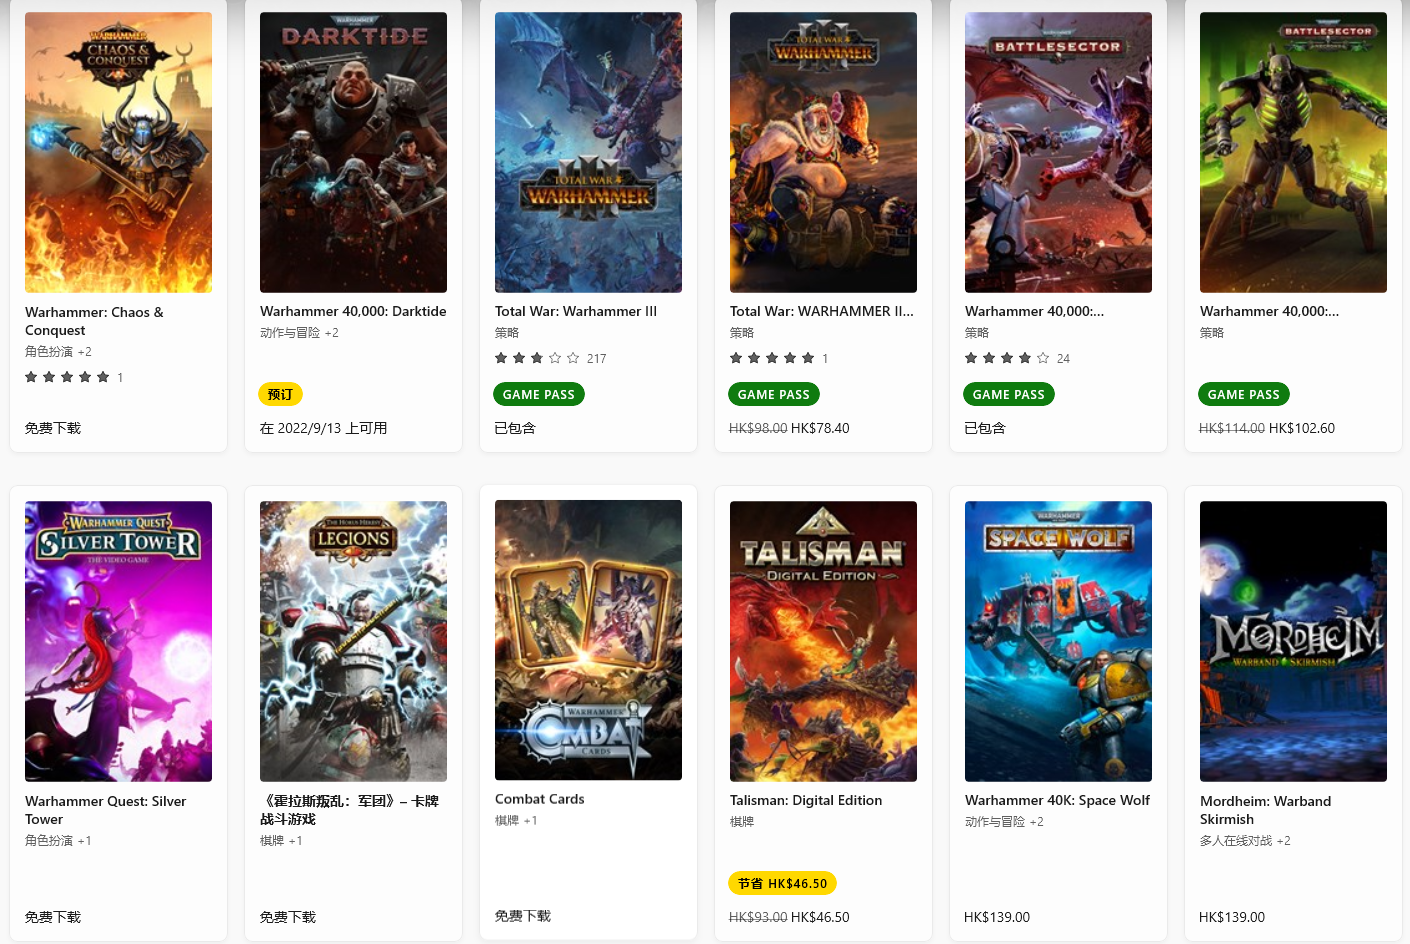1410x944 pixels.
Task: Select the Battlesector Necron cover image
Action: (1293, 152)
